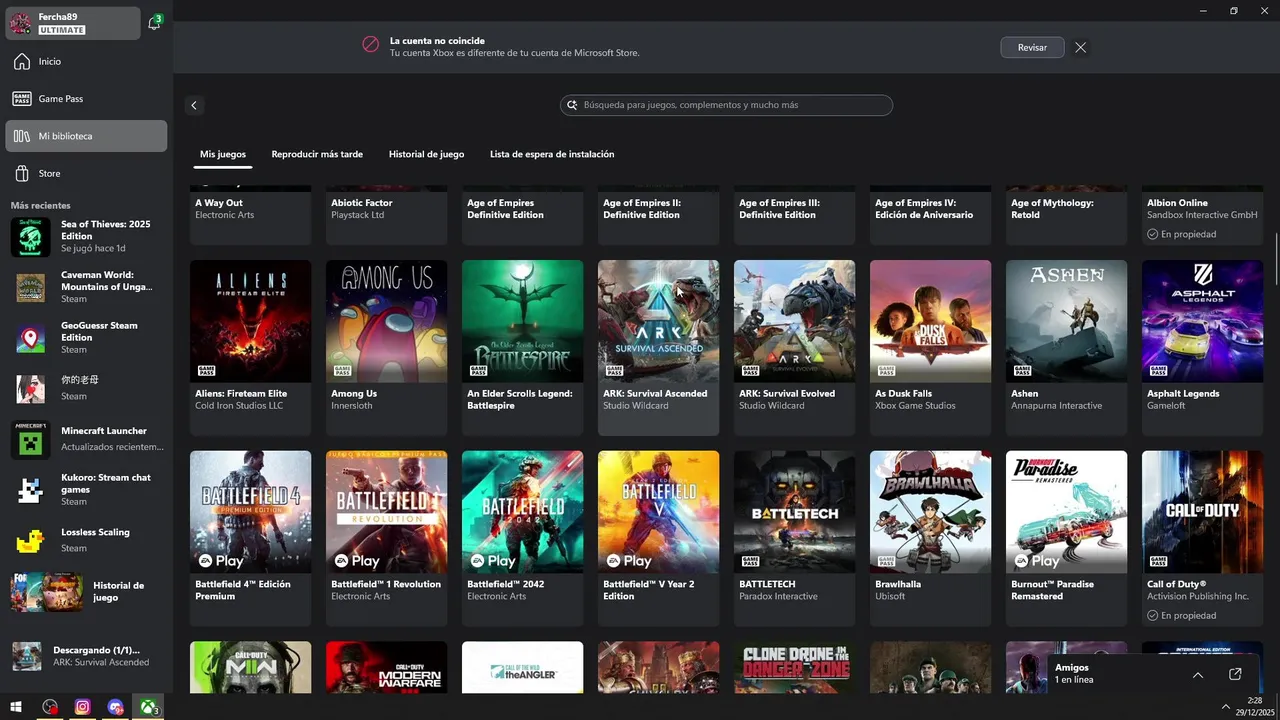Open ARK: Survival Evolved tile
Image resolution: width=1280 pixels, height=720 pixels.
(794, 347)
